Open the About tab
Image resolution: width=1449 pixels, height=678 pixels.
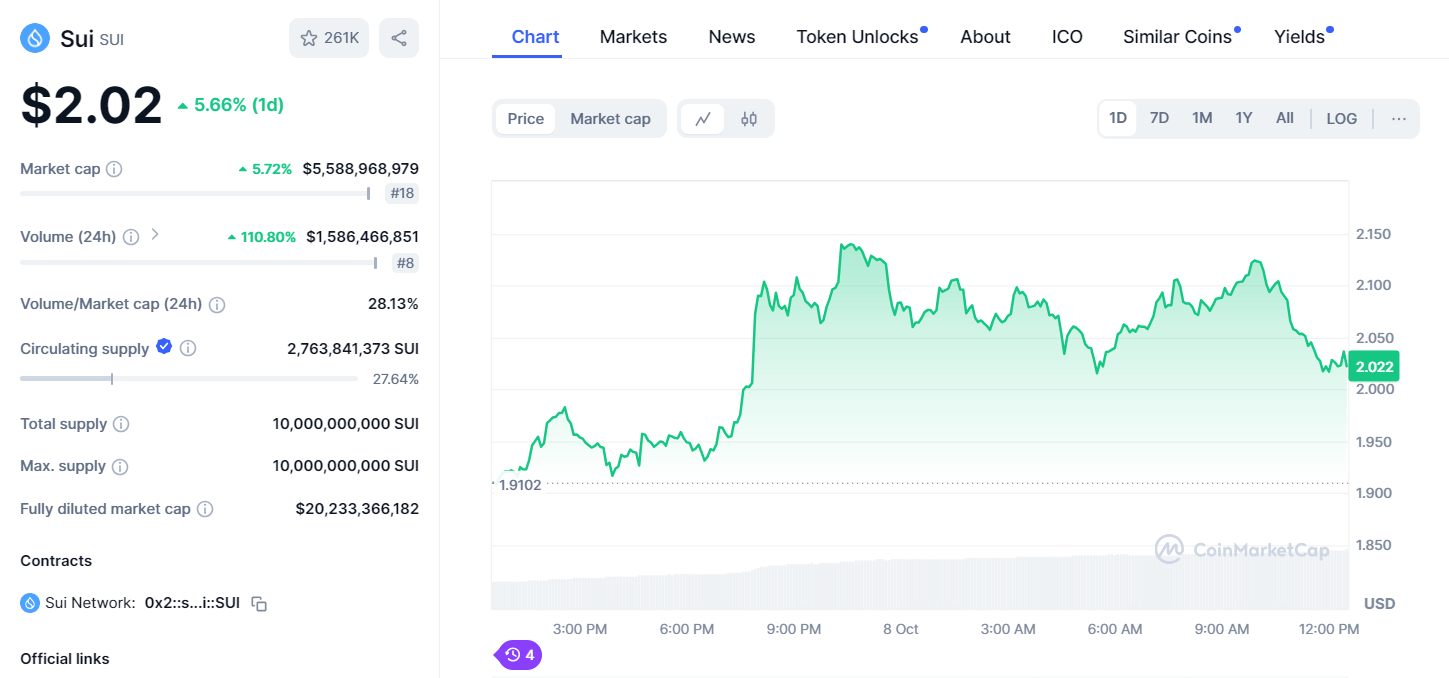pyautogui.click(x=985, y=37)
